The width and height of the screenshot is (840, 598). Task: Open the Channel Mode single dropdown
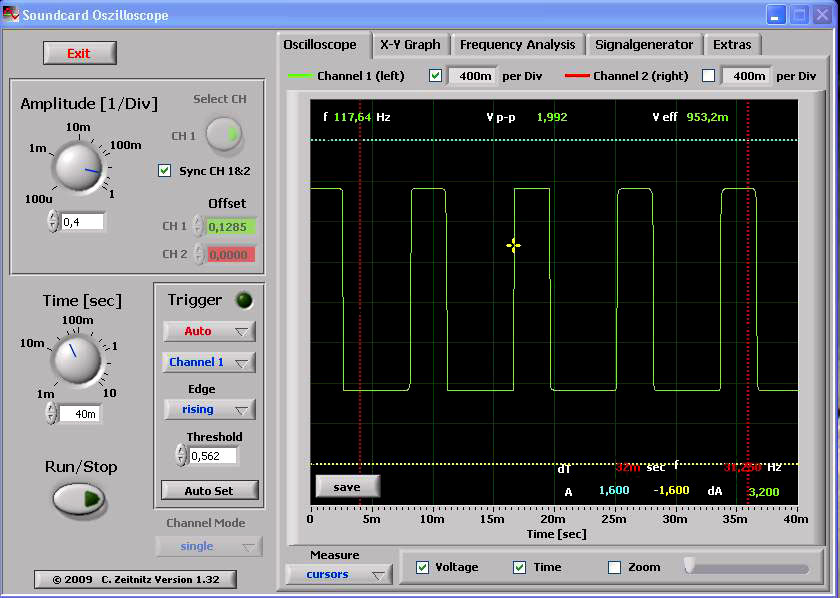click(x=209, y=546)
